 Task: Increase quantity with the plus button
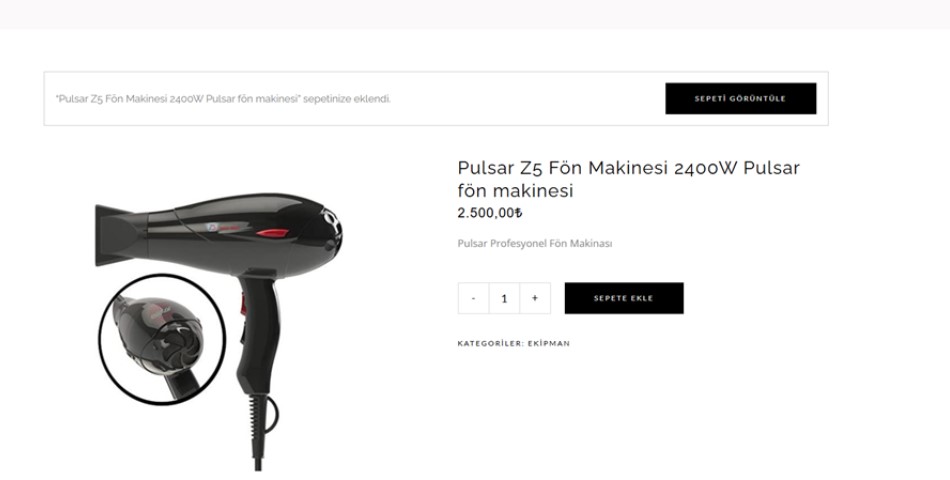tap(534, 298)
